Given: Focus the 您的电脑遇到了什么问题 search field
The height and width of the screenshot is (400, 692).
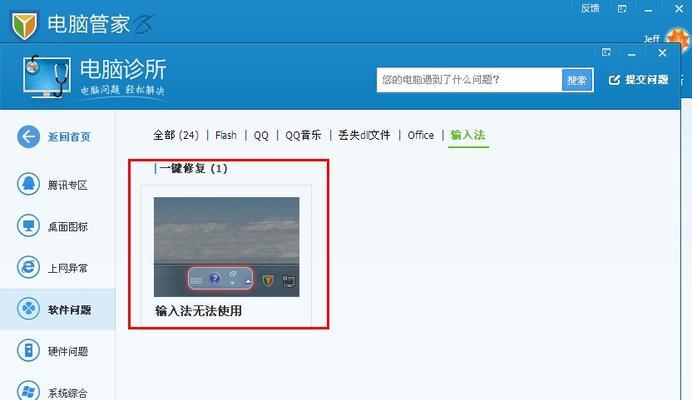Looking at the screenshot, I should coord(469,80).
